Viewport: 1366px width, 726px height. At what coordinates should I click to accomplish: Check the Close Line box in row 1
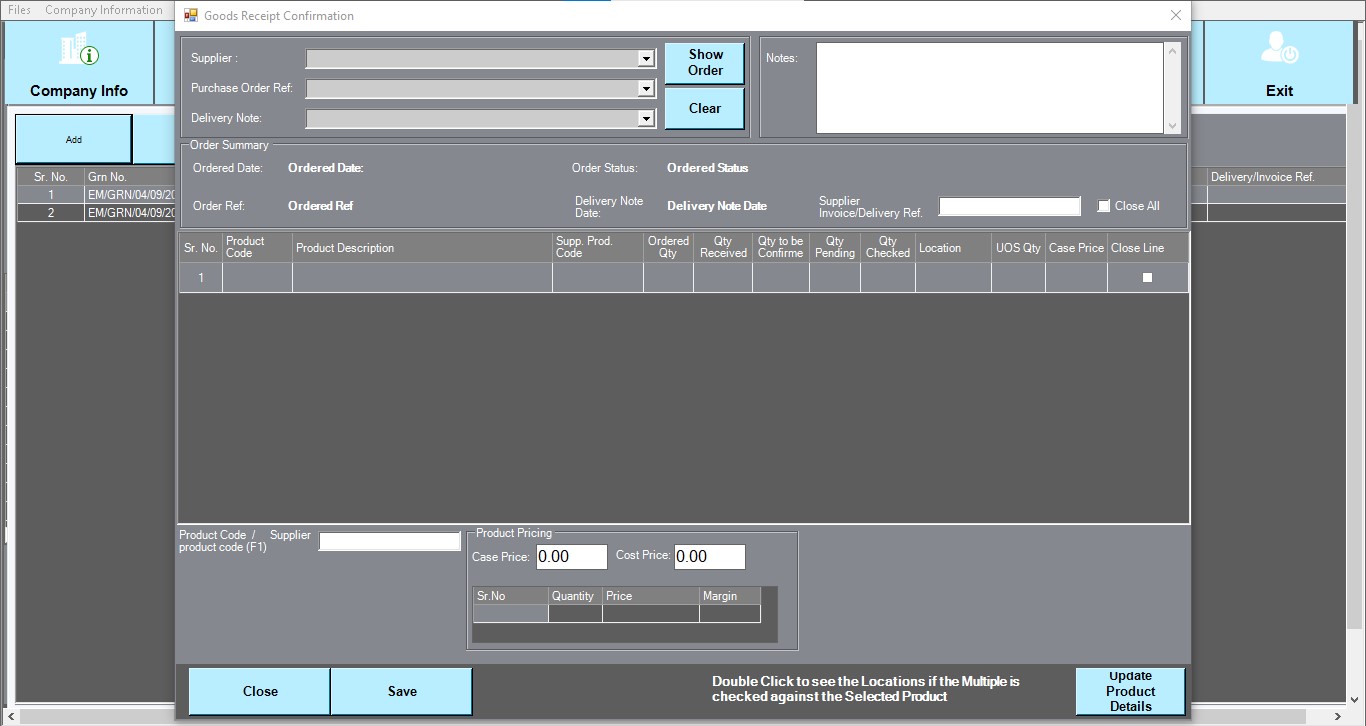point(1147,278)
